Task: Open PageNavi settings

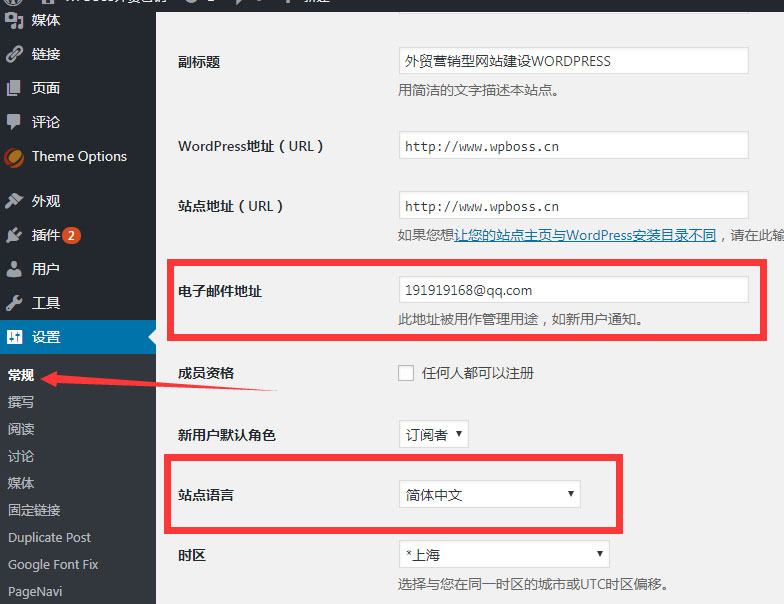Action: 35,592
